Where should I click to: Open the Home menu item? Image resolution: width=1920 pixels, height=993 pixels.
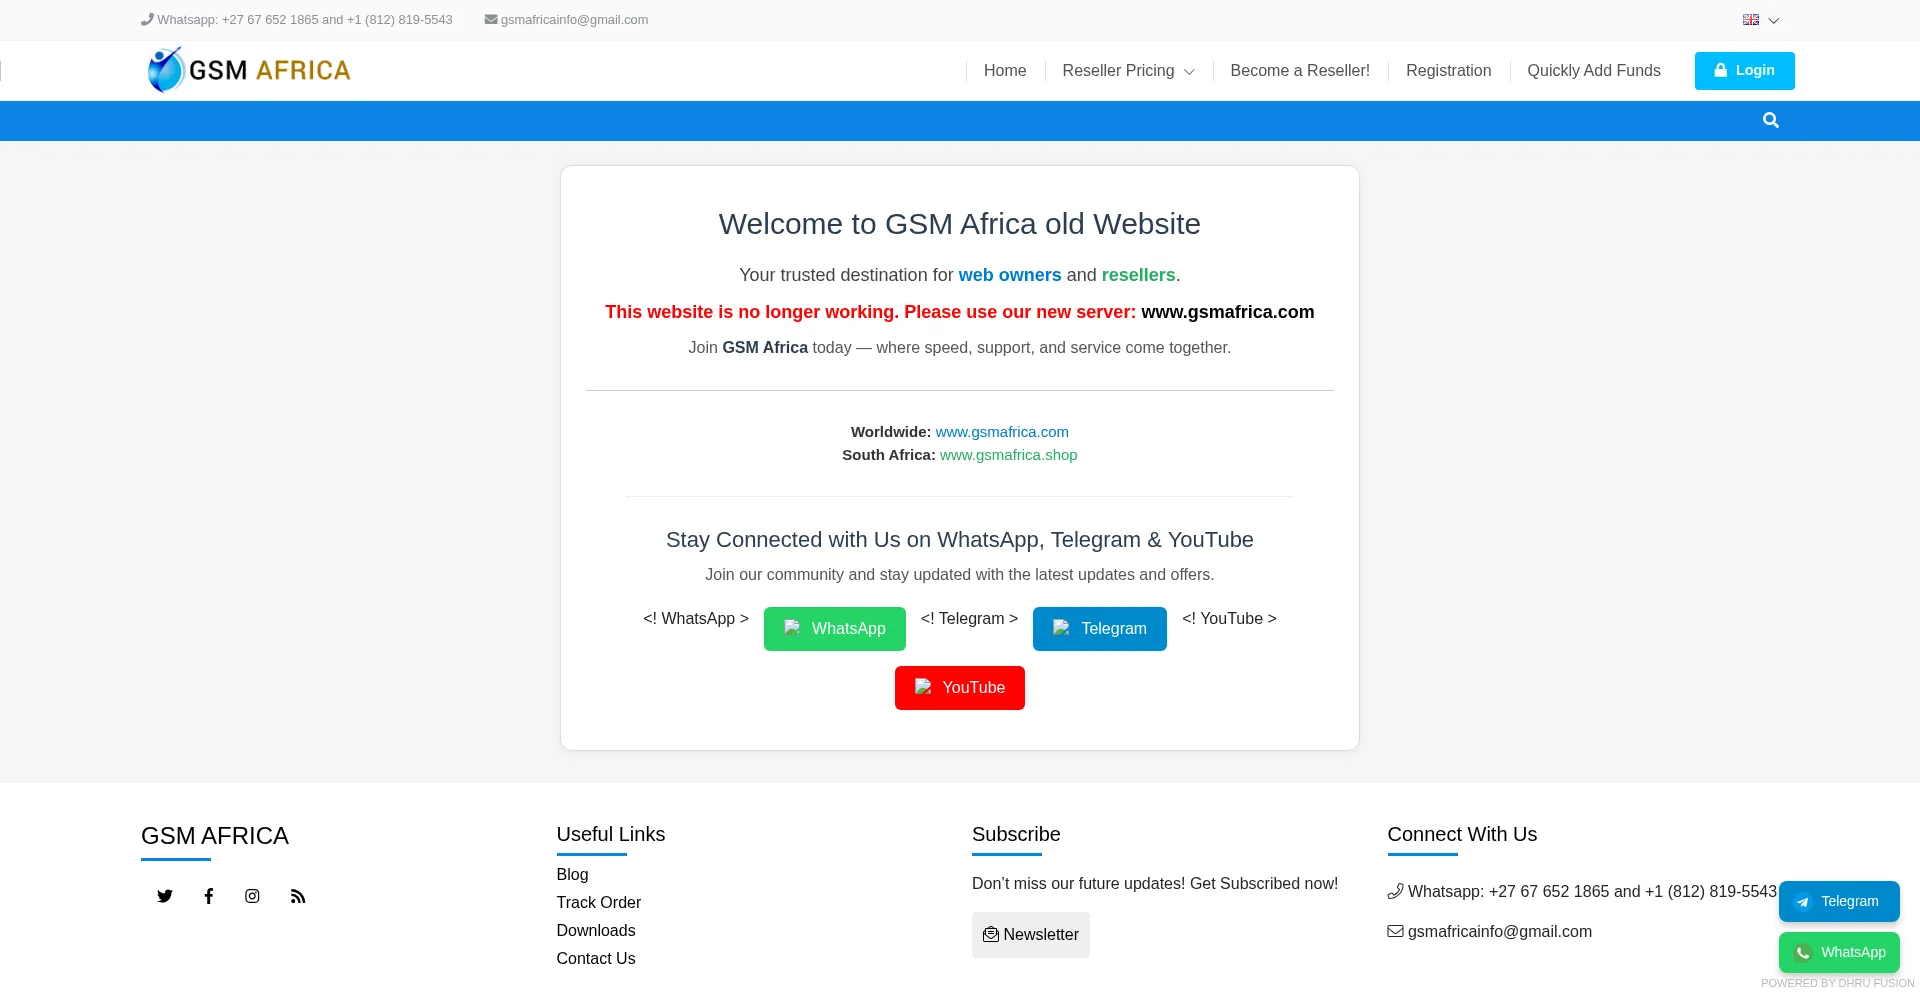point(1005,71)
